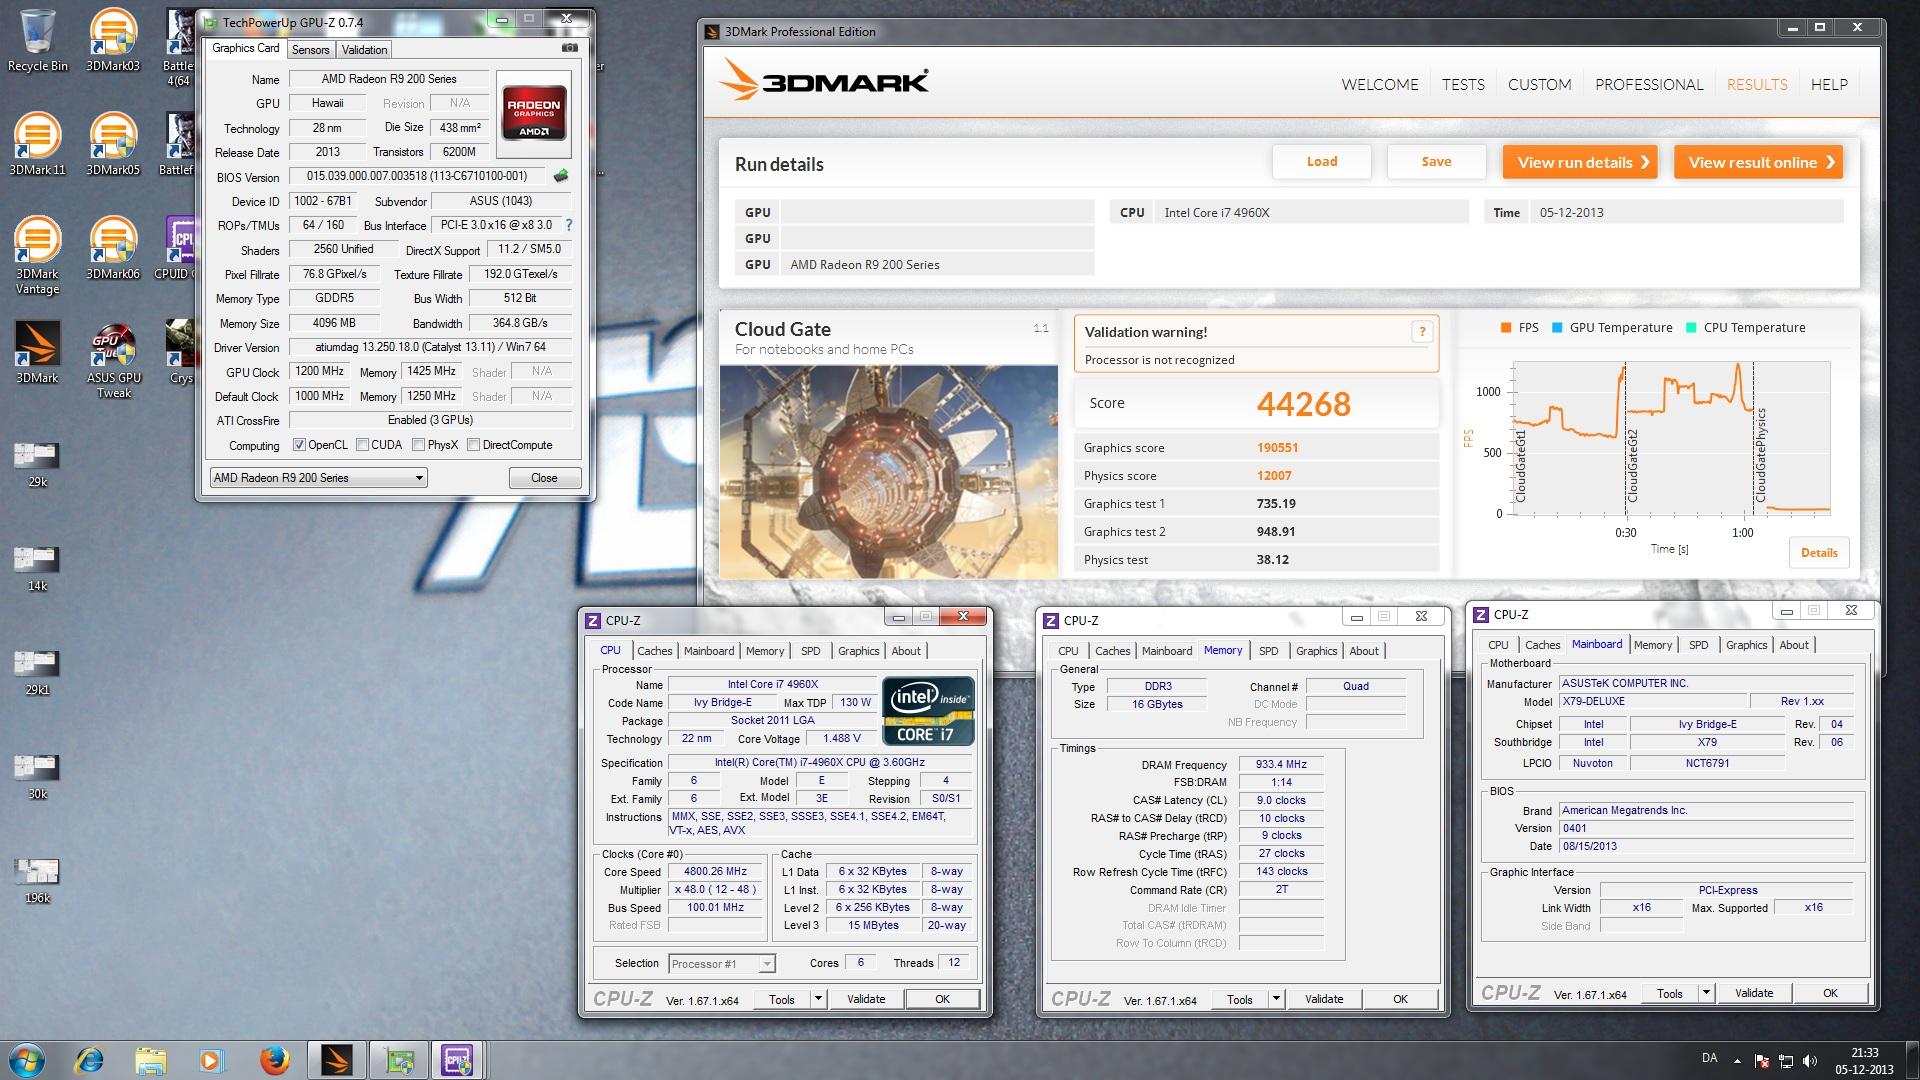Click the GPU-Z screenshot camera icon
Viewport: 1920px width, 1080px height.
(x=570, y=48)
